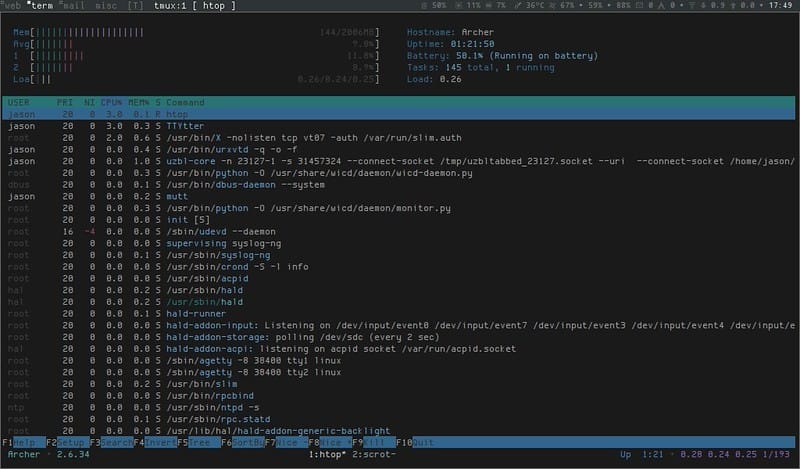The height and width of the screenshot is (469, 800).
Task: Click F9 Kill in htop footer
Action: (374, 442)
